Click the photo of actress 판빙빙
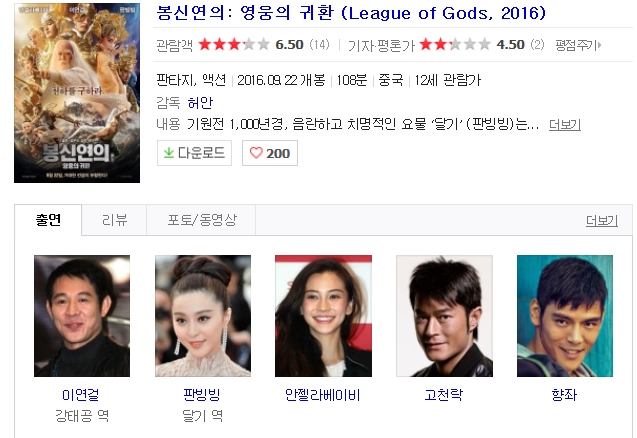The height and width of the screenshot is (438, 637). pos(203,316)
